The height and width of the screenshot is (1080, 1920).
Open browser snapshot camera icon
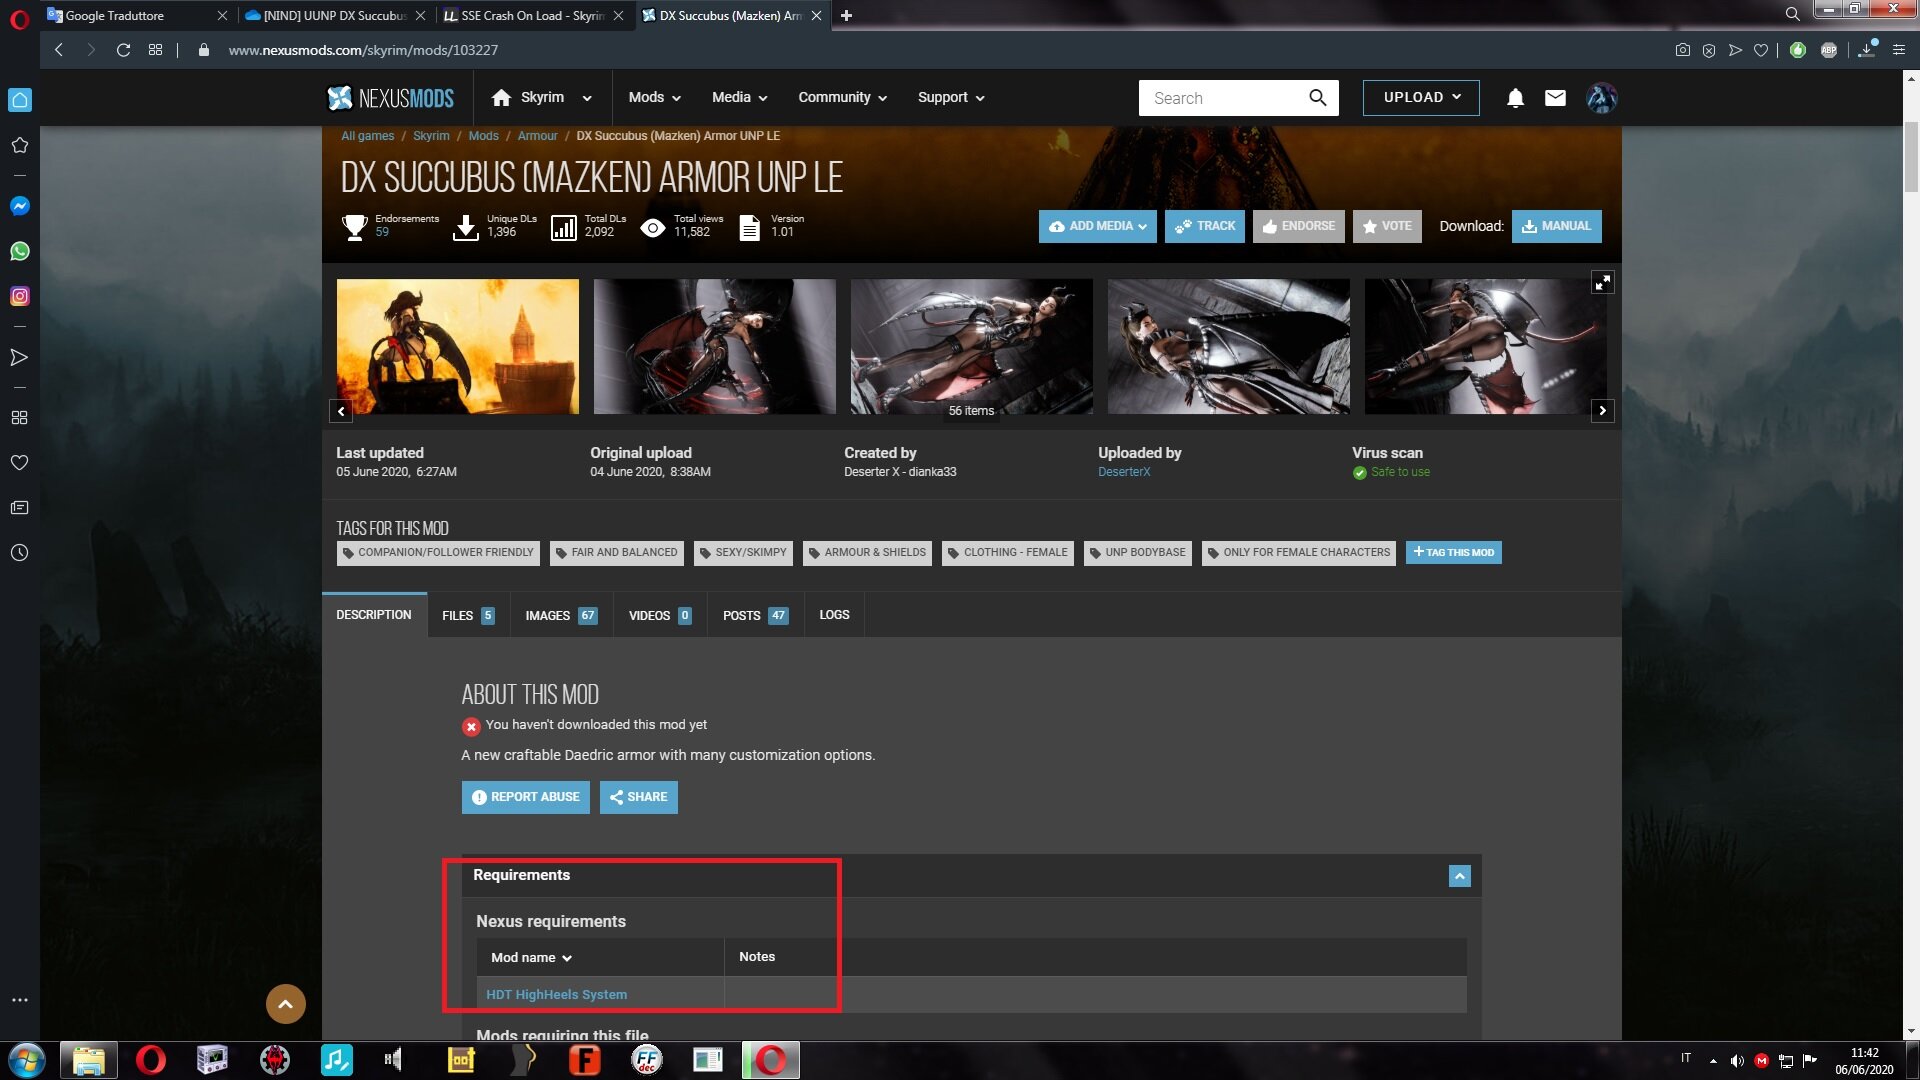(1683, 50)
